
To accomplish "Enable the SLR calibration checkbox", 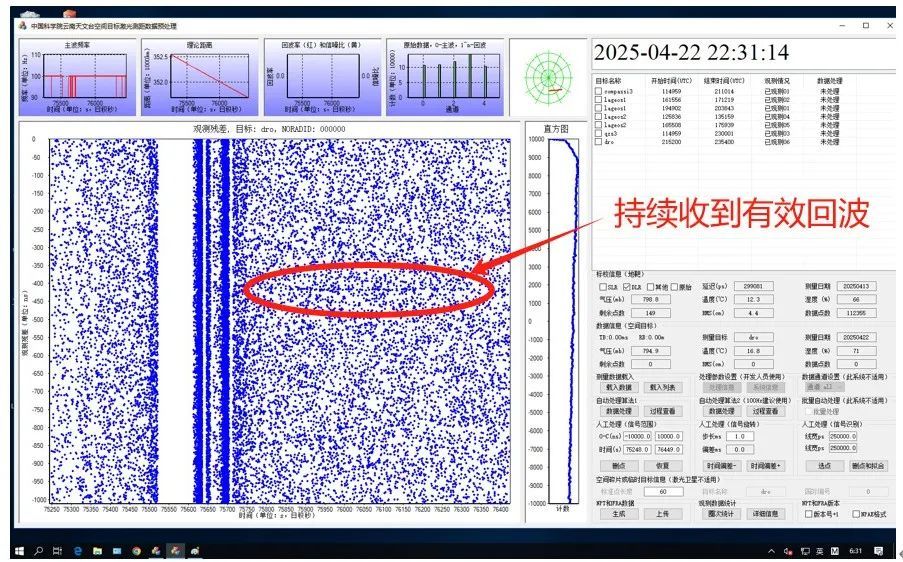I will [x=602, y=287].
